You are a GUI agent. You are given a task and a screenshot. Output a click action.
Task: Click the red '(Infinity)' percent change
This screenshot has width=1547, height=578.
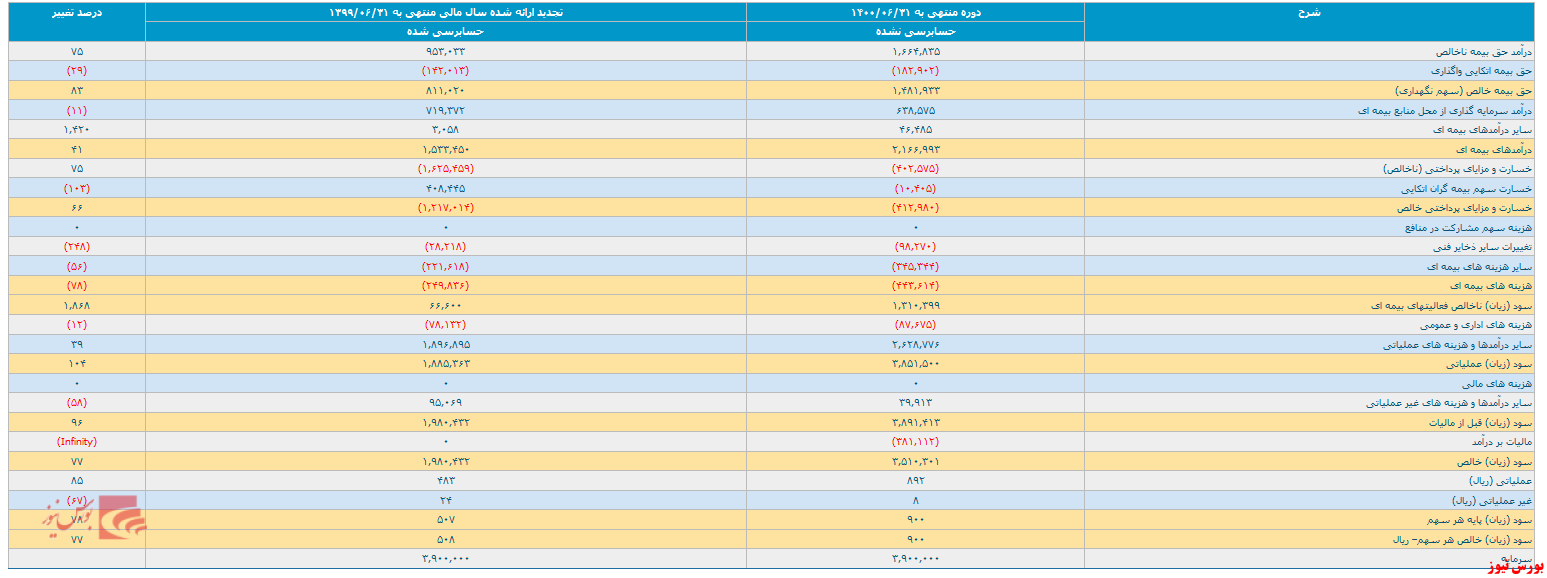point(76,441)
